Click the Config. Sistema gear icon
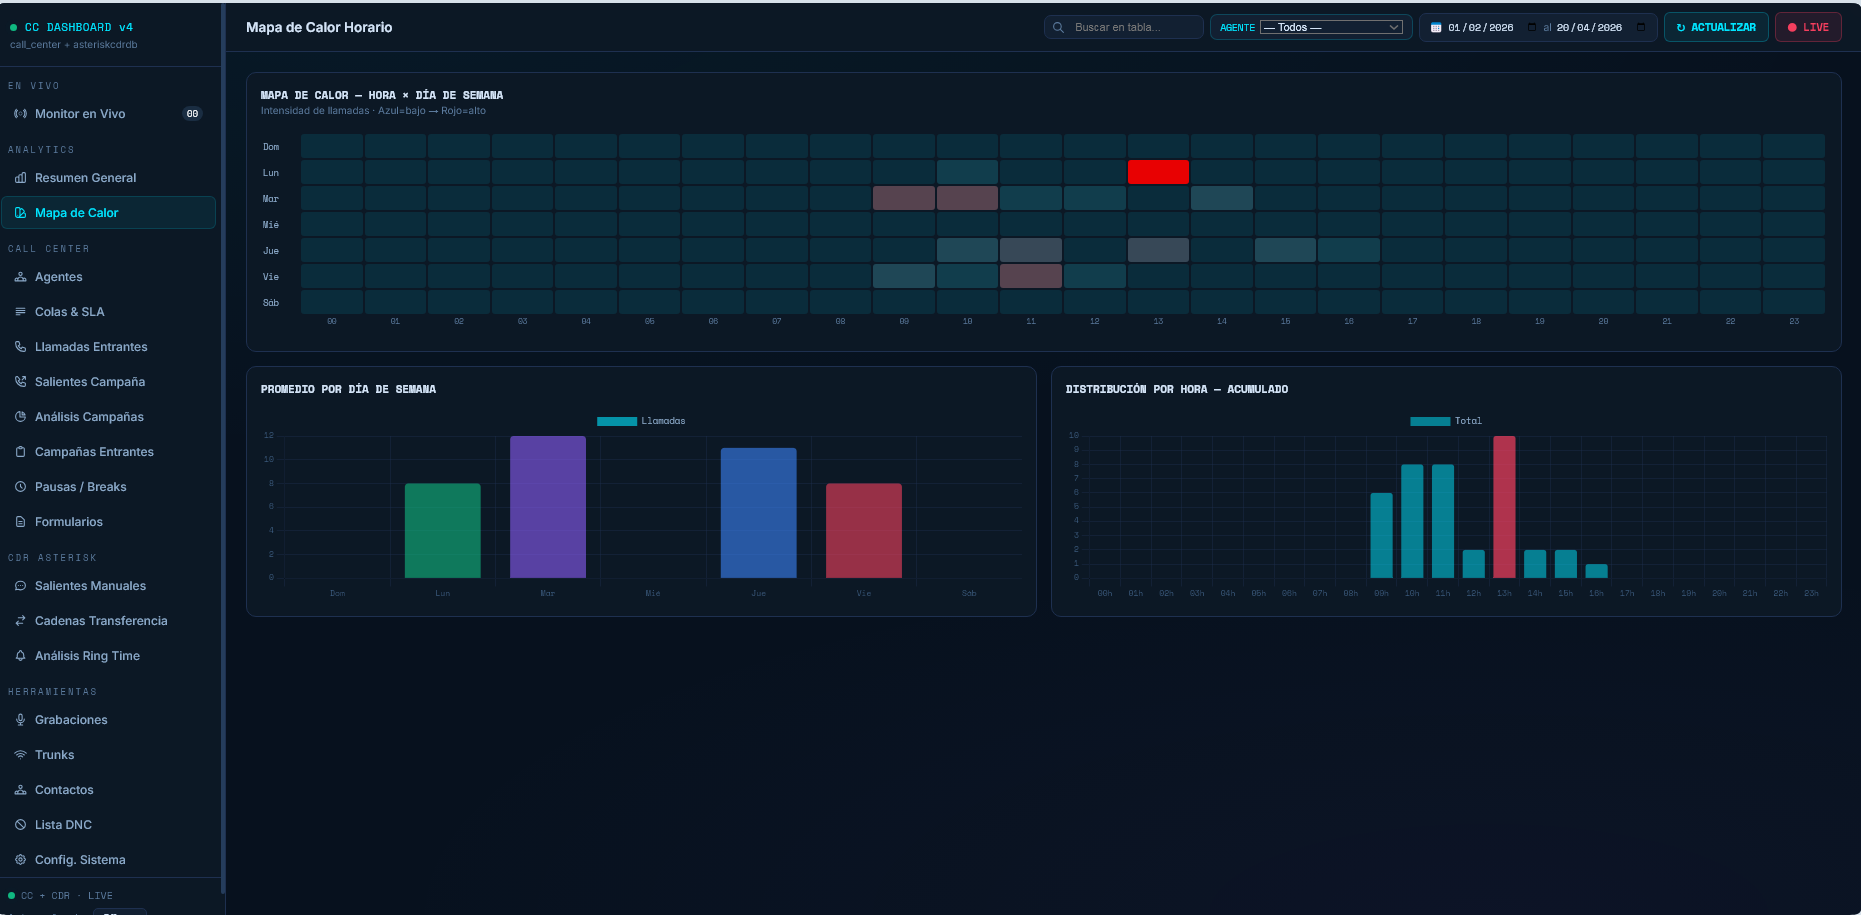Image resolution: width=1861 pixels, height=915 pixels. [20, 860]
